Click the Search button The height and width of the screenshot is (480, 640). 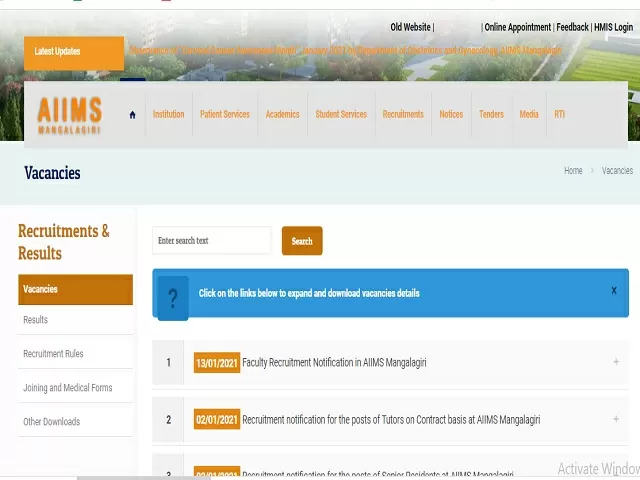pos(302,241)
